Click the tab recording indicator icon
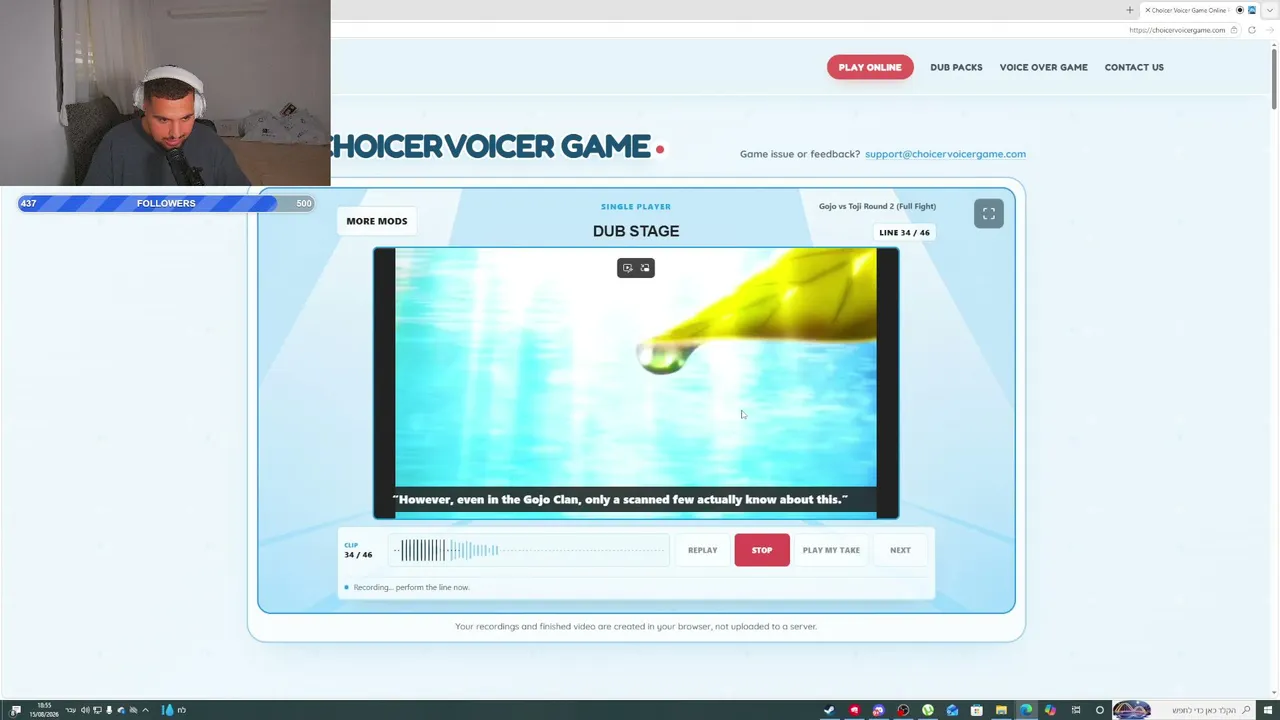Screen dimensions: 1280x720 tap(1240, 10)
